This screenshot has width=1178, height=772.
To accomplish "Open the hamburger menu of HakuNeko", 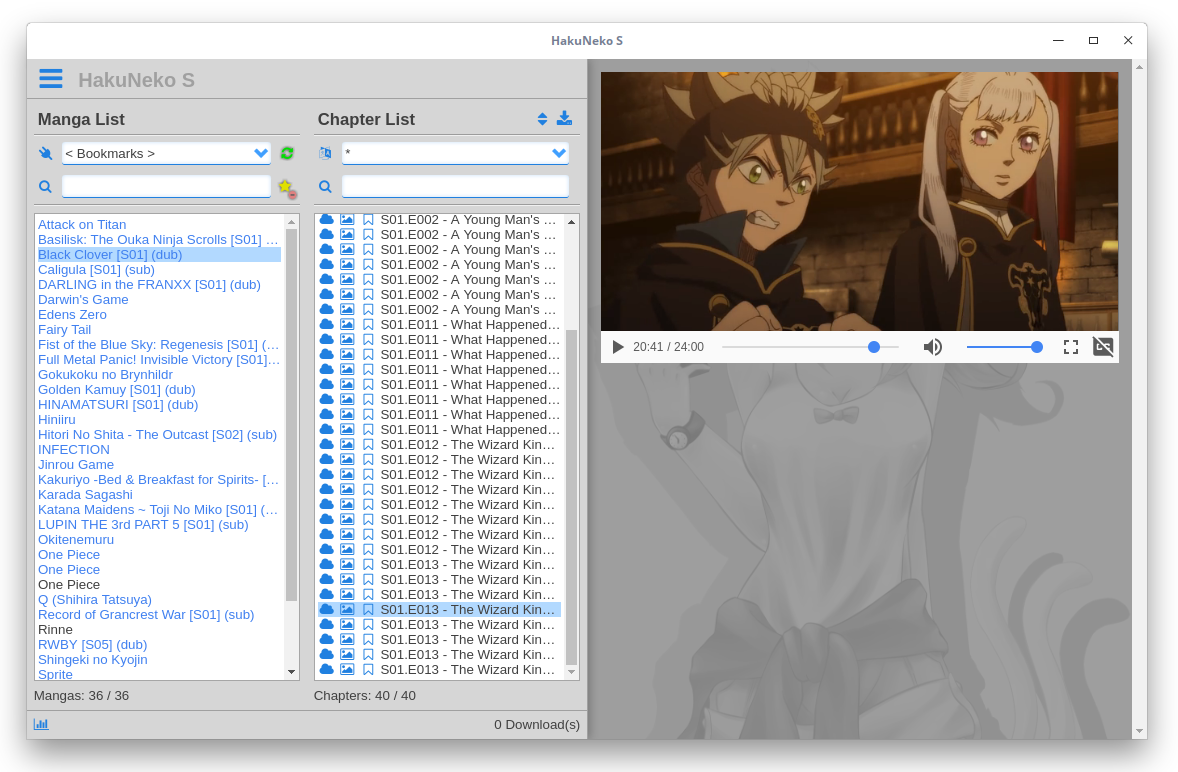I will tap(50, 78).
